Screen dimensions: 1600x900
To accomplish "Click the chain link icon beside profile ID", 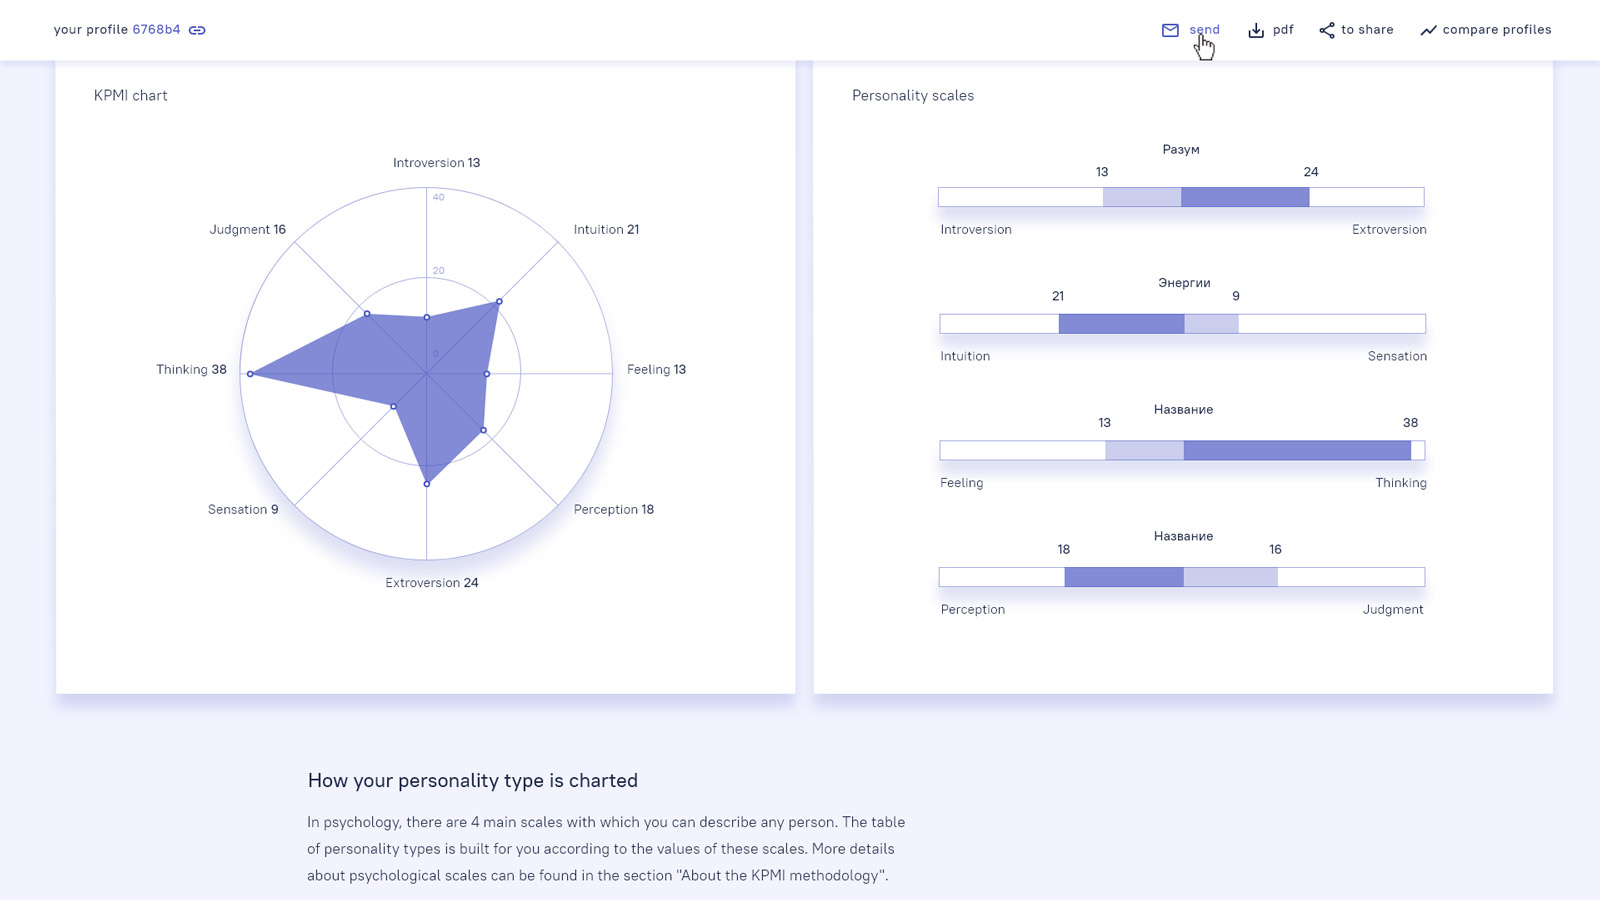I will (197, 30).
